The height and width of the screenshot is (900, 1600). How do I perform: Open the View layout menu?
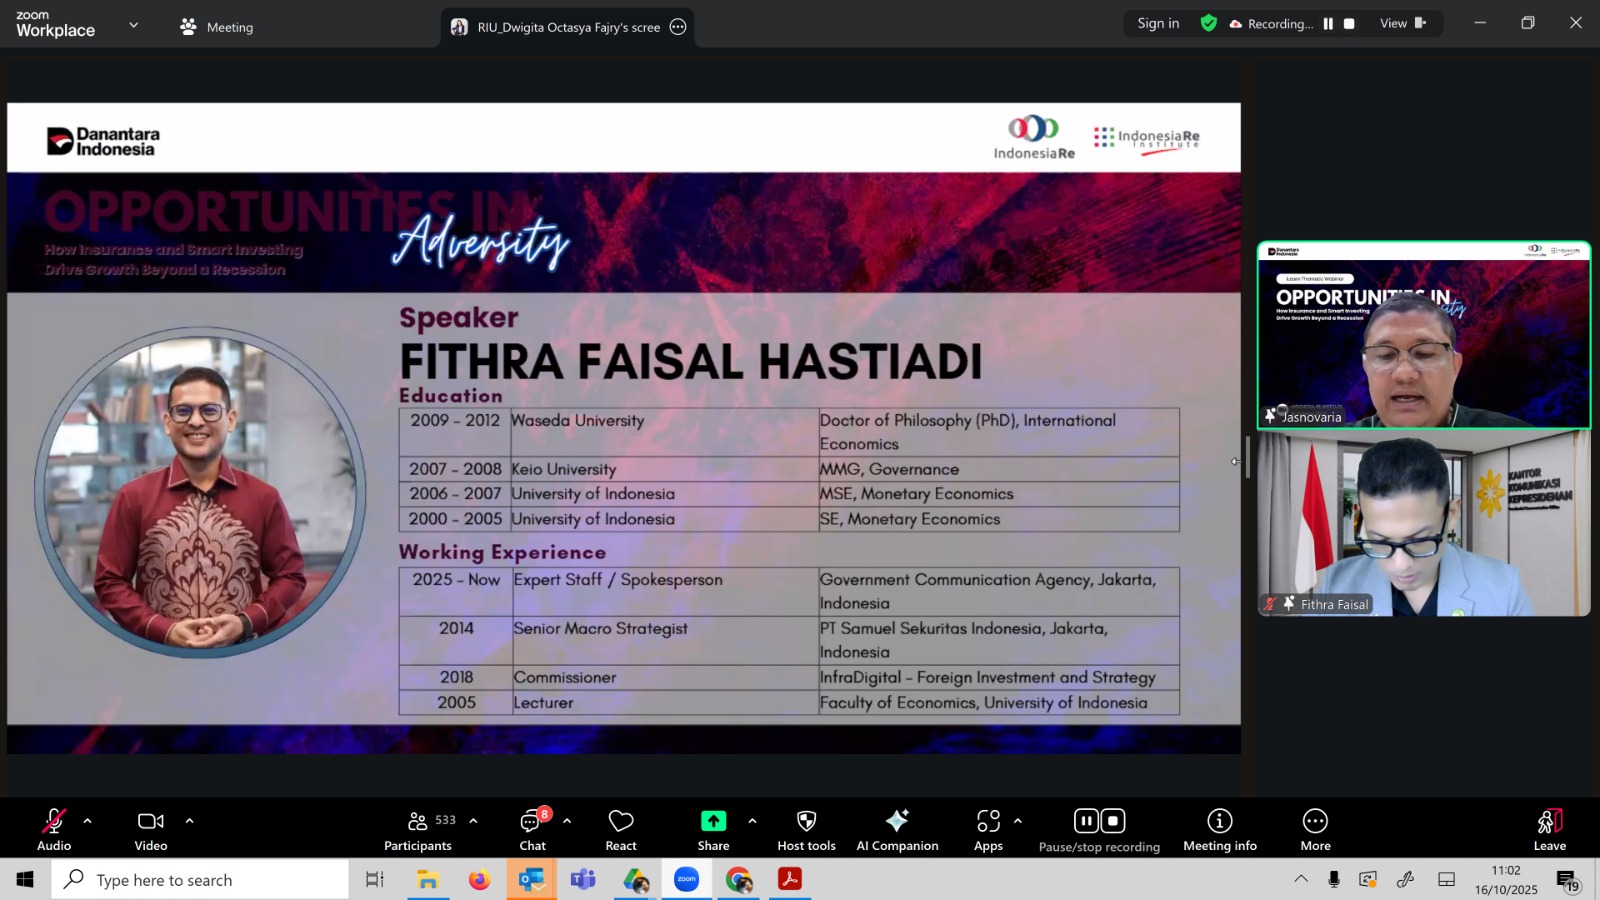(1402, 24)
